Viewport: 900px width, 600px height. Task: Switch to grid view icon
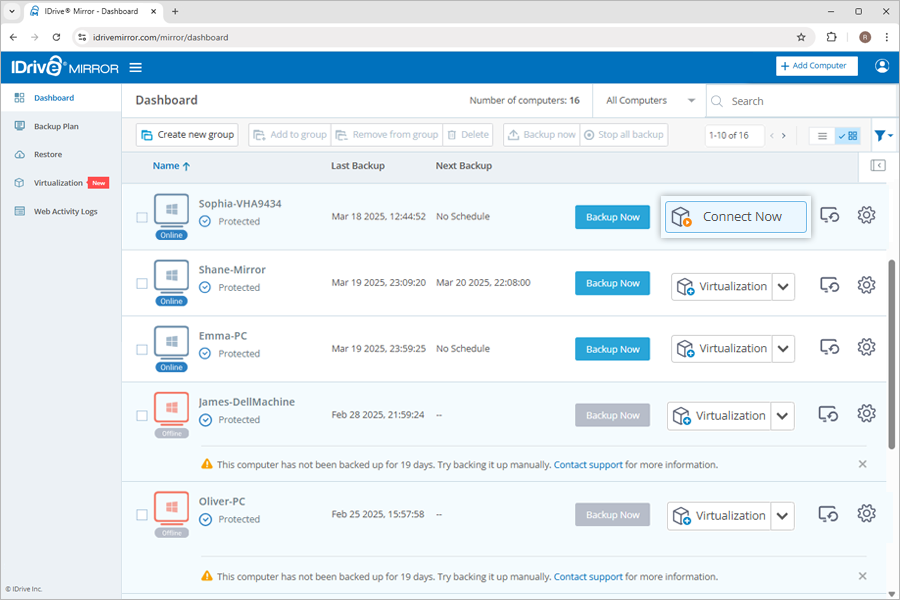[848, 136]
